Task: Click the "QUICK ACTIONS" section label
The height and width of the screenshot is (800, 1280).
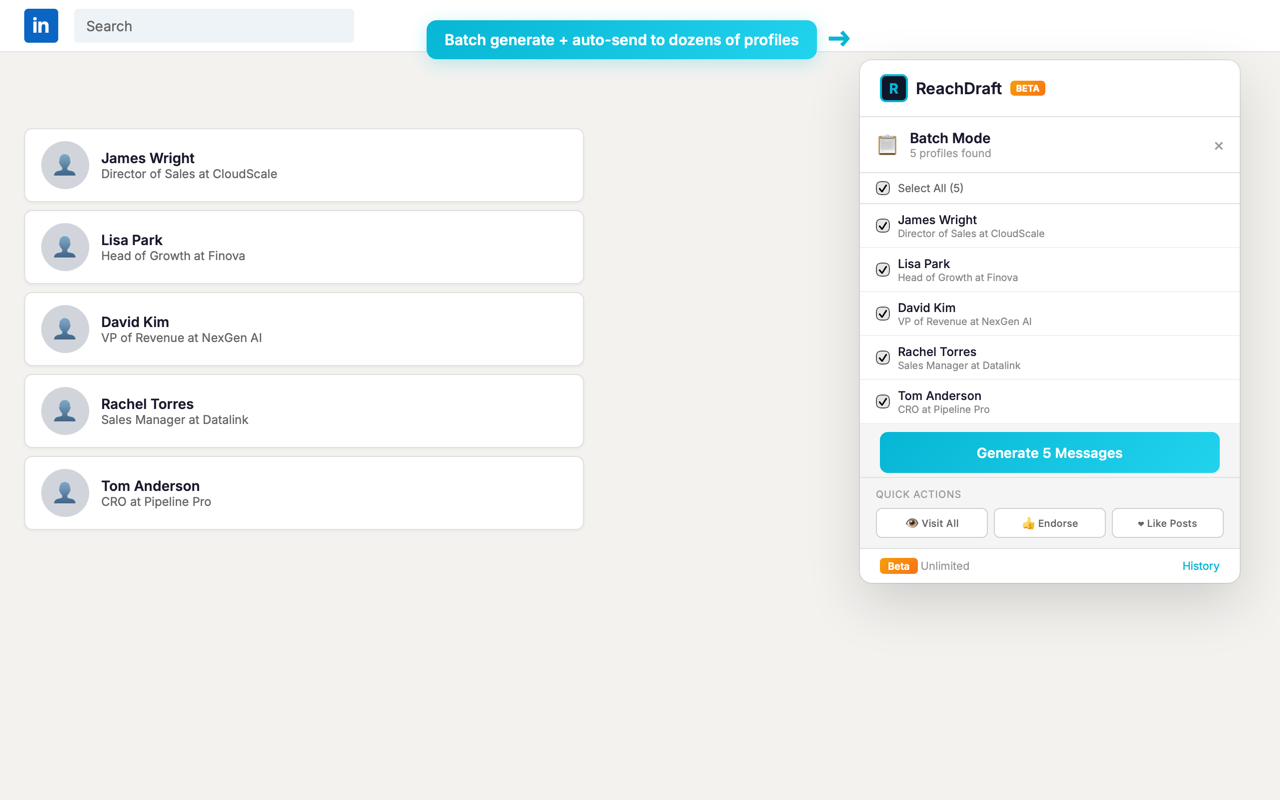Action: pos(918,494)
